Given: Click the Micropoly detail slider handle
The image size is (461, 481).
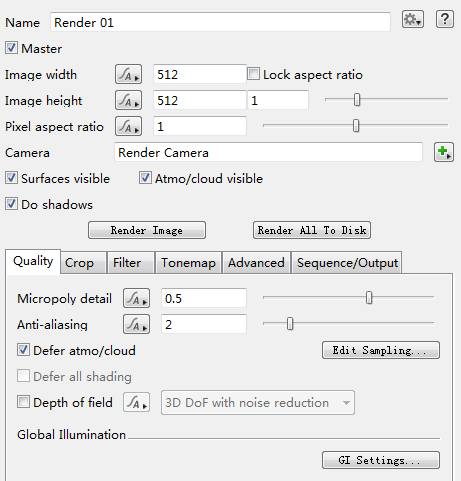Looking at the screenshot, I should [369, 298].
